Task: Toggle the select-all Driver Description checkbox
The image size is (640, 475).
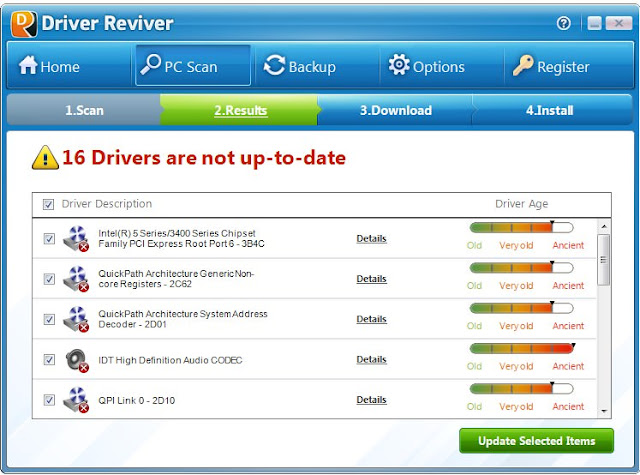Action: (48, 204)
